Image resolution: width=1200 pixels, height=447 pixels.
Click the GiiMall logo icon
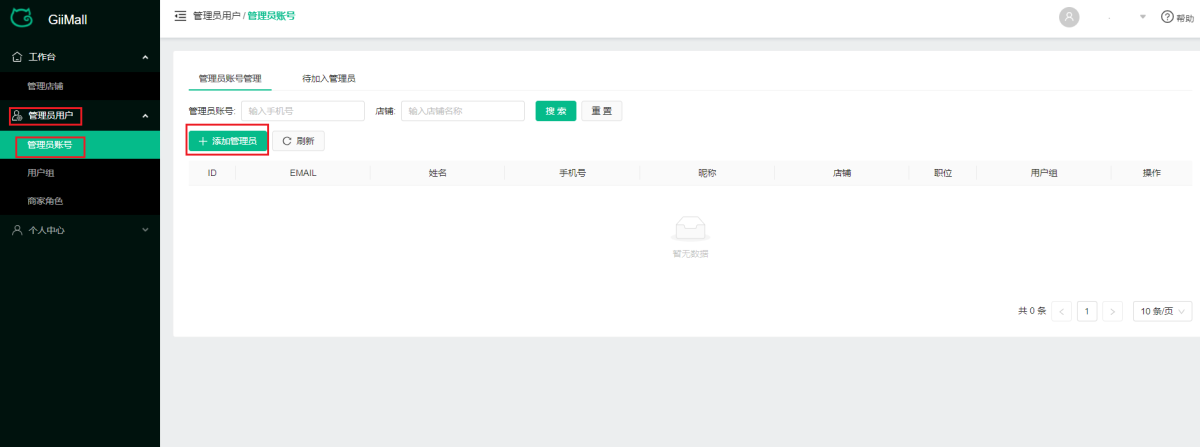21,18
